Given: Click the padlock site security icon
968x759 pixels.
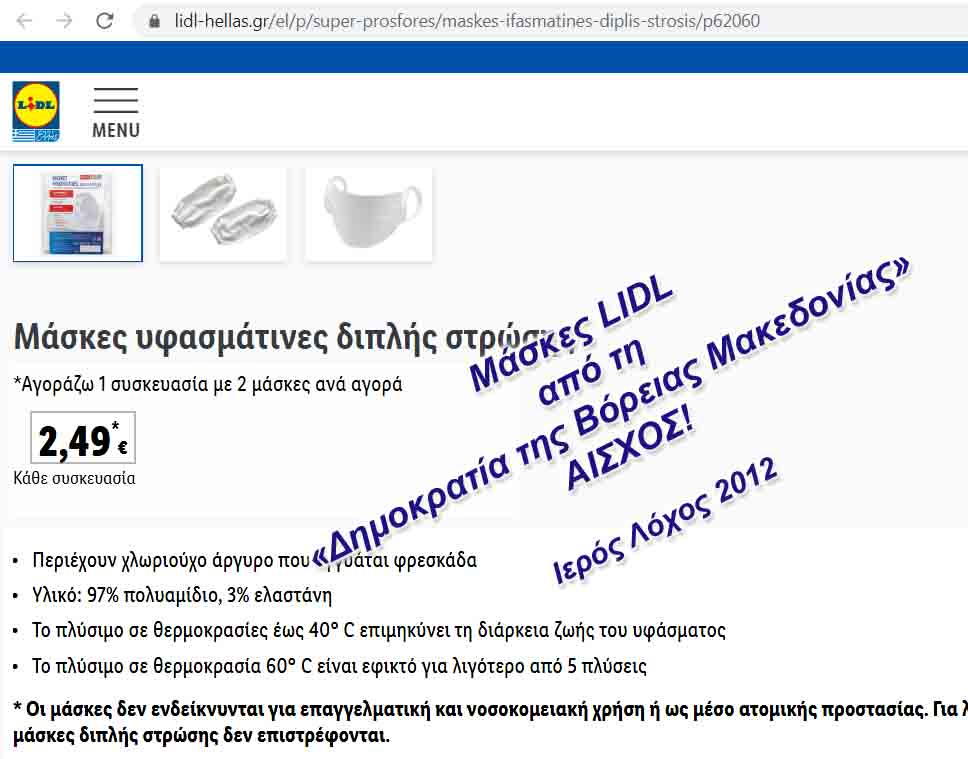Looking at the screenshot, I should [154, 22].
